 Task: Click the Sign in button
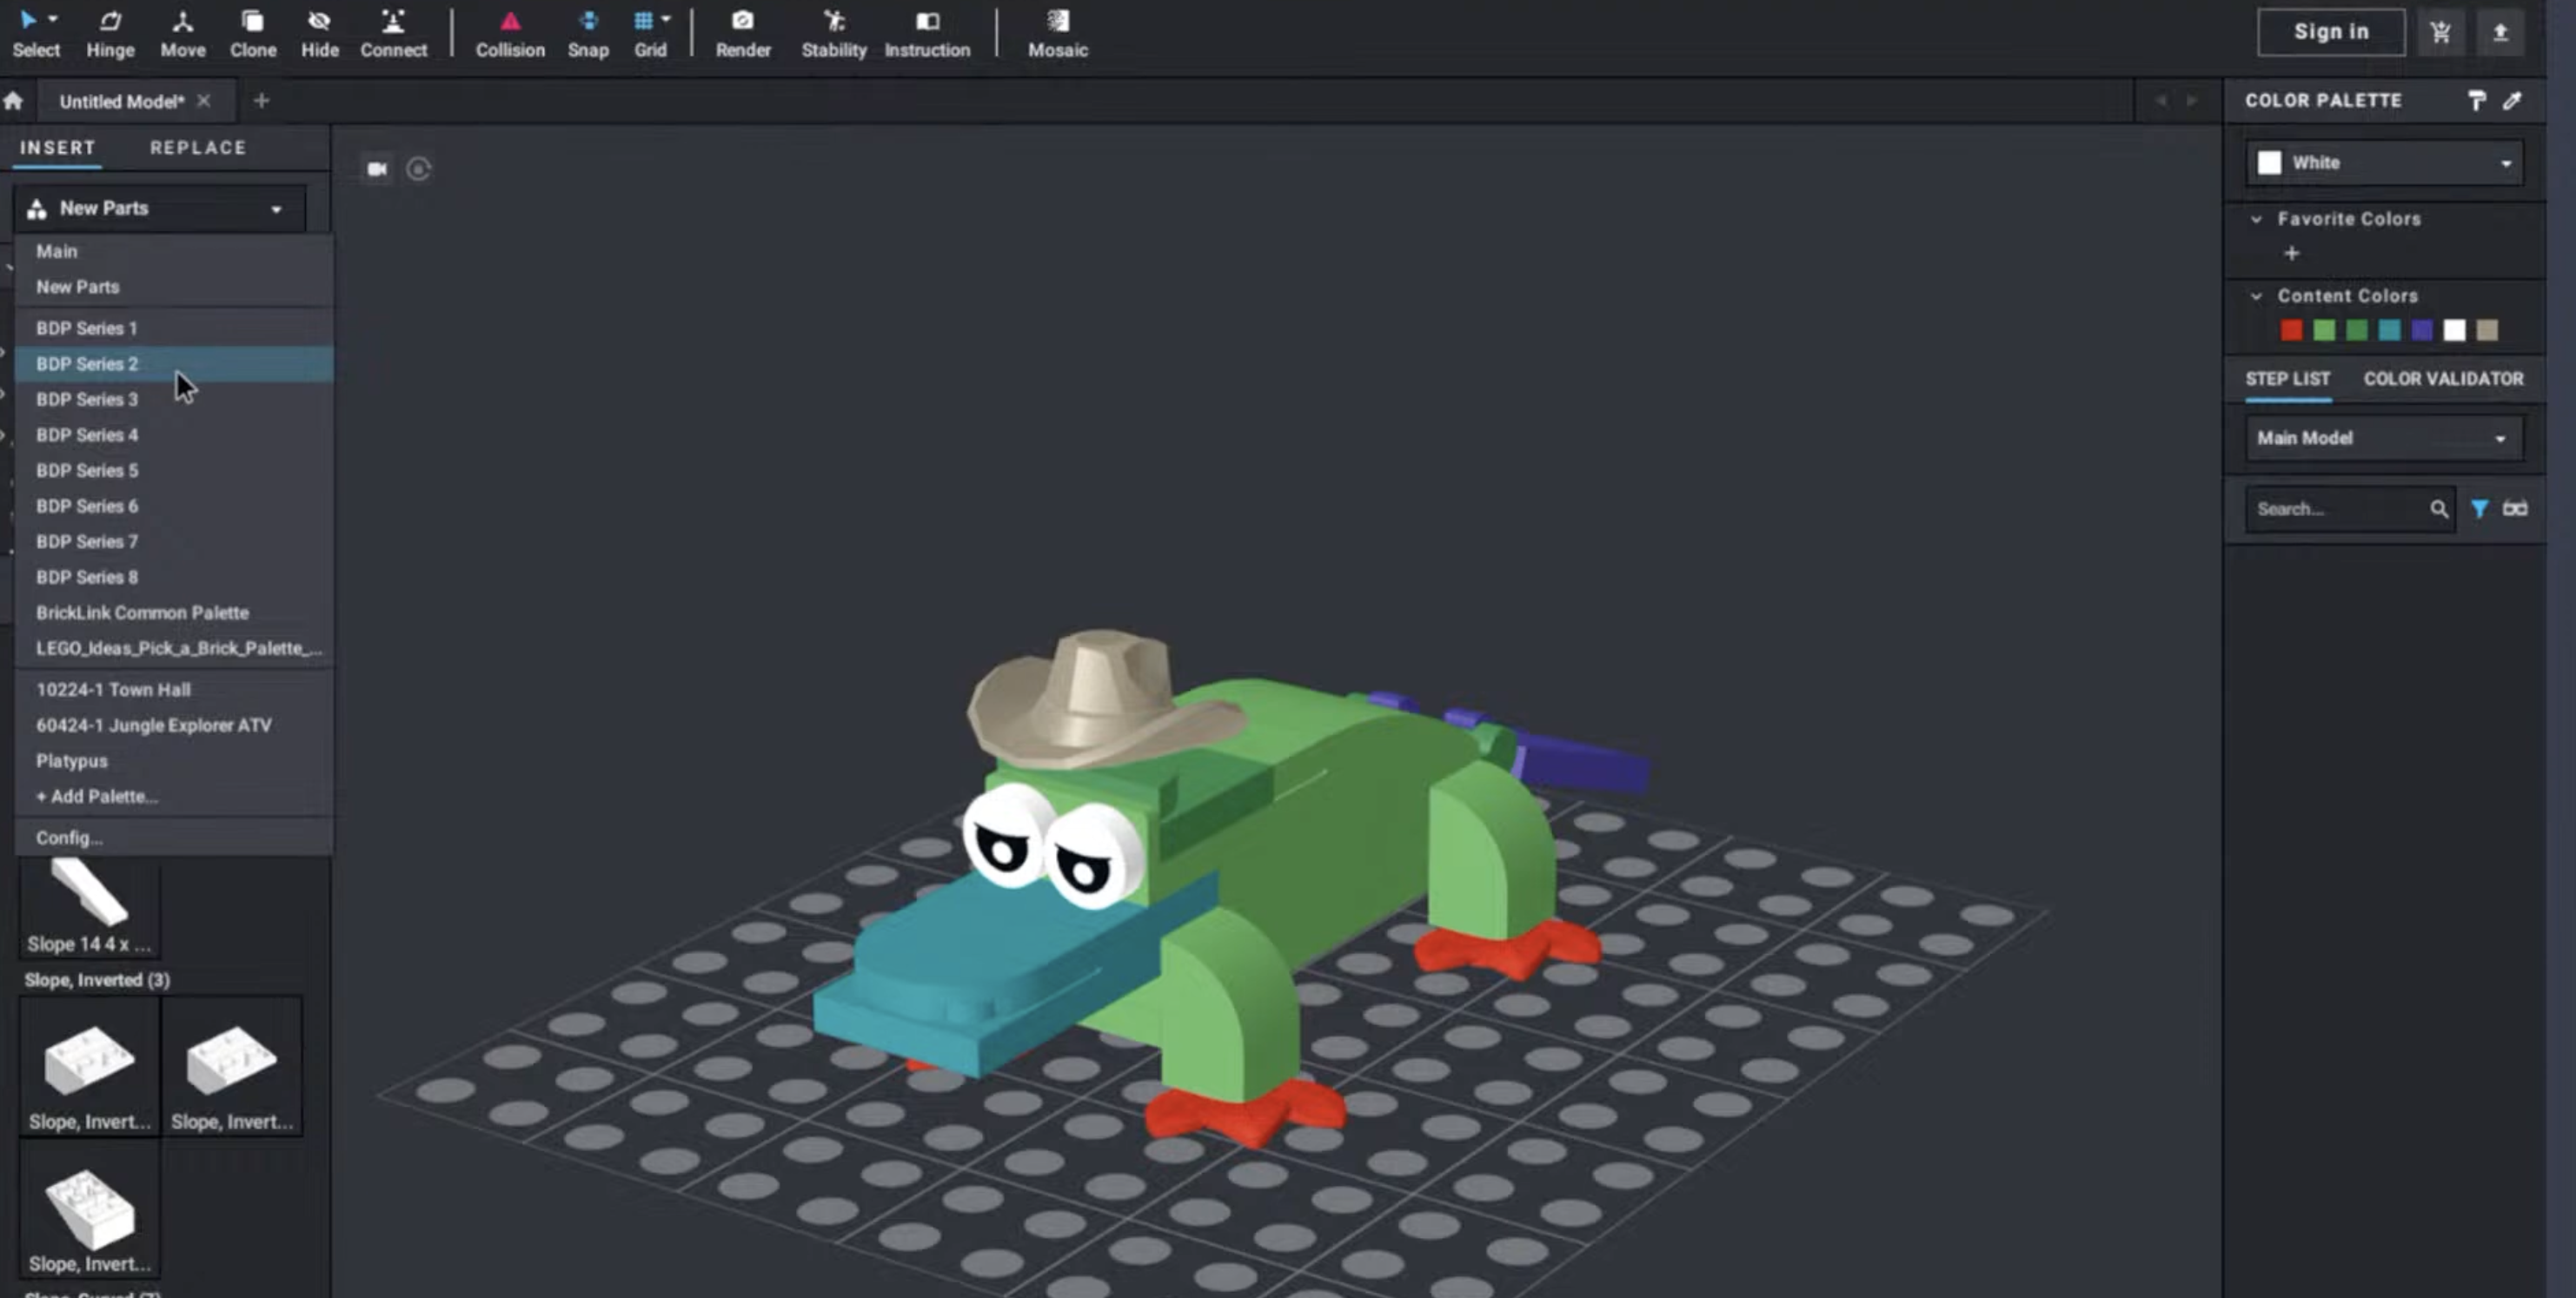point(2330,32)
